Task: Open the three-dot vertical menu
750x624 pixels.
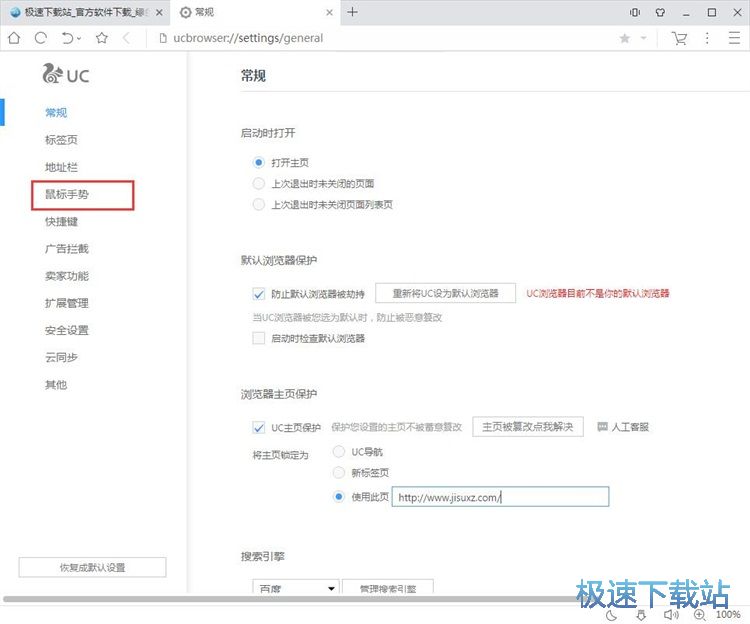Action: coord(707,38)
